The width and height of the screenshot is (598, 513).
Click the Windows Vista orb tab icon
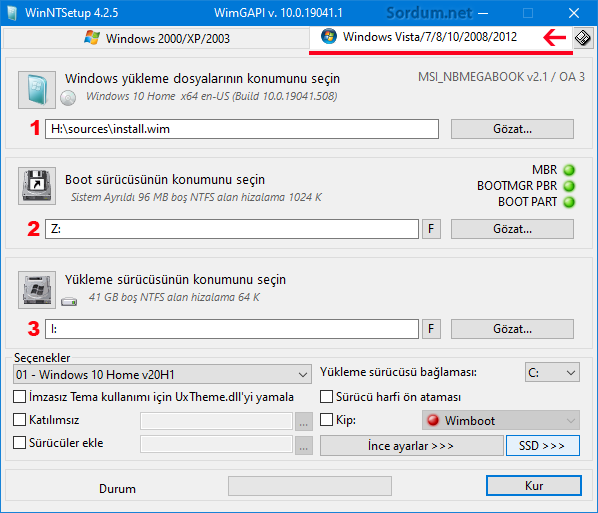[x=329, y=37]
